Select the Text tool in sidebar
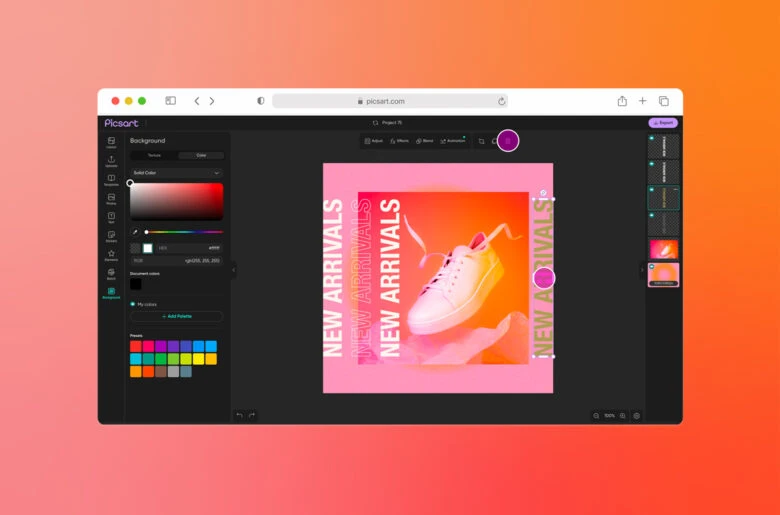This screenshot has width=780, height=515. [x=111, y=217]
